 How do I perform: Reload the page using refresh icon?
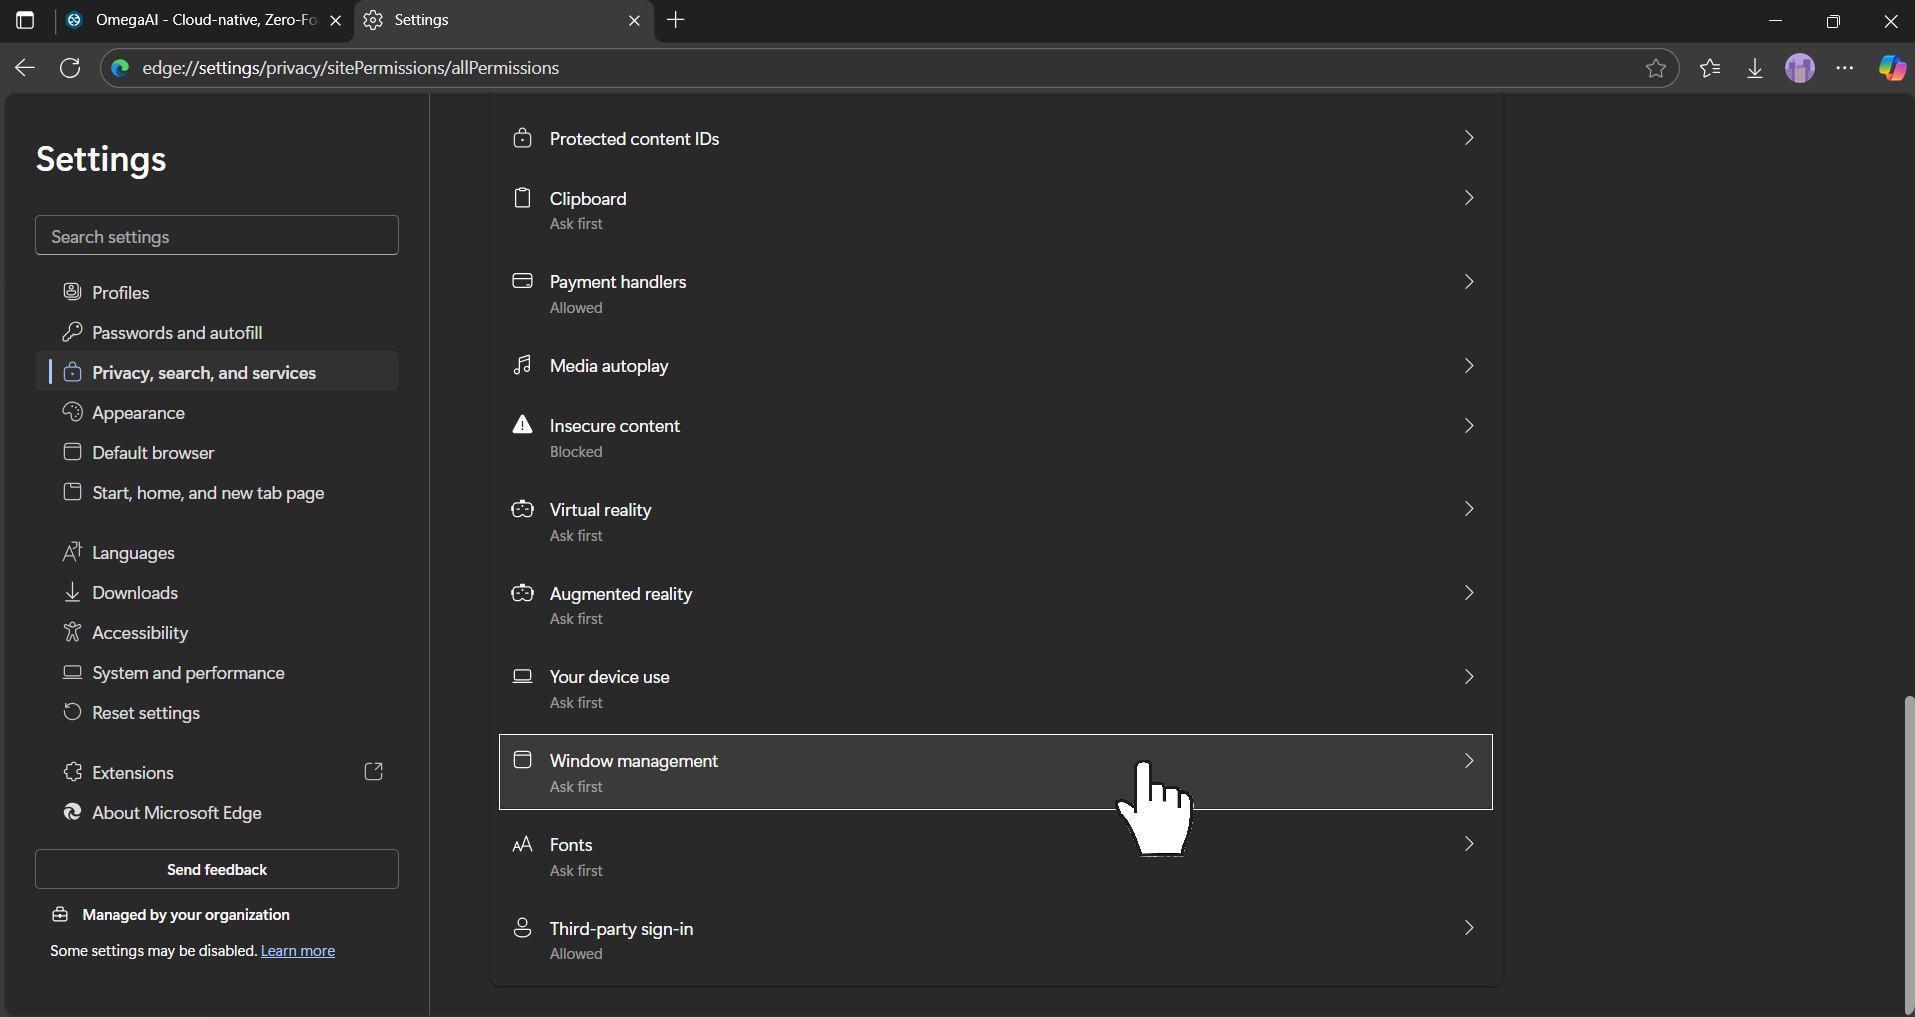click(x=70, y=68)
